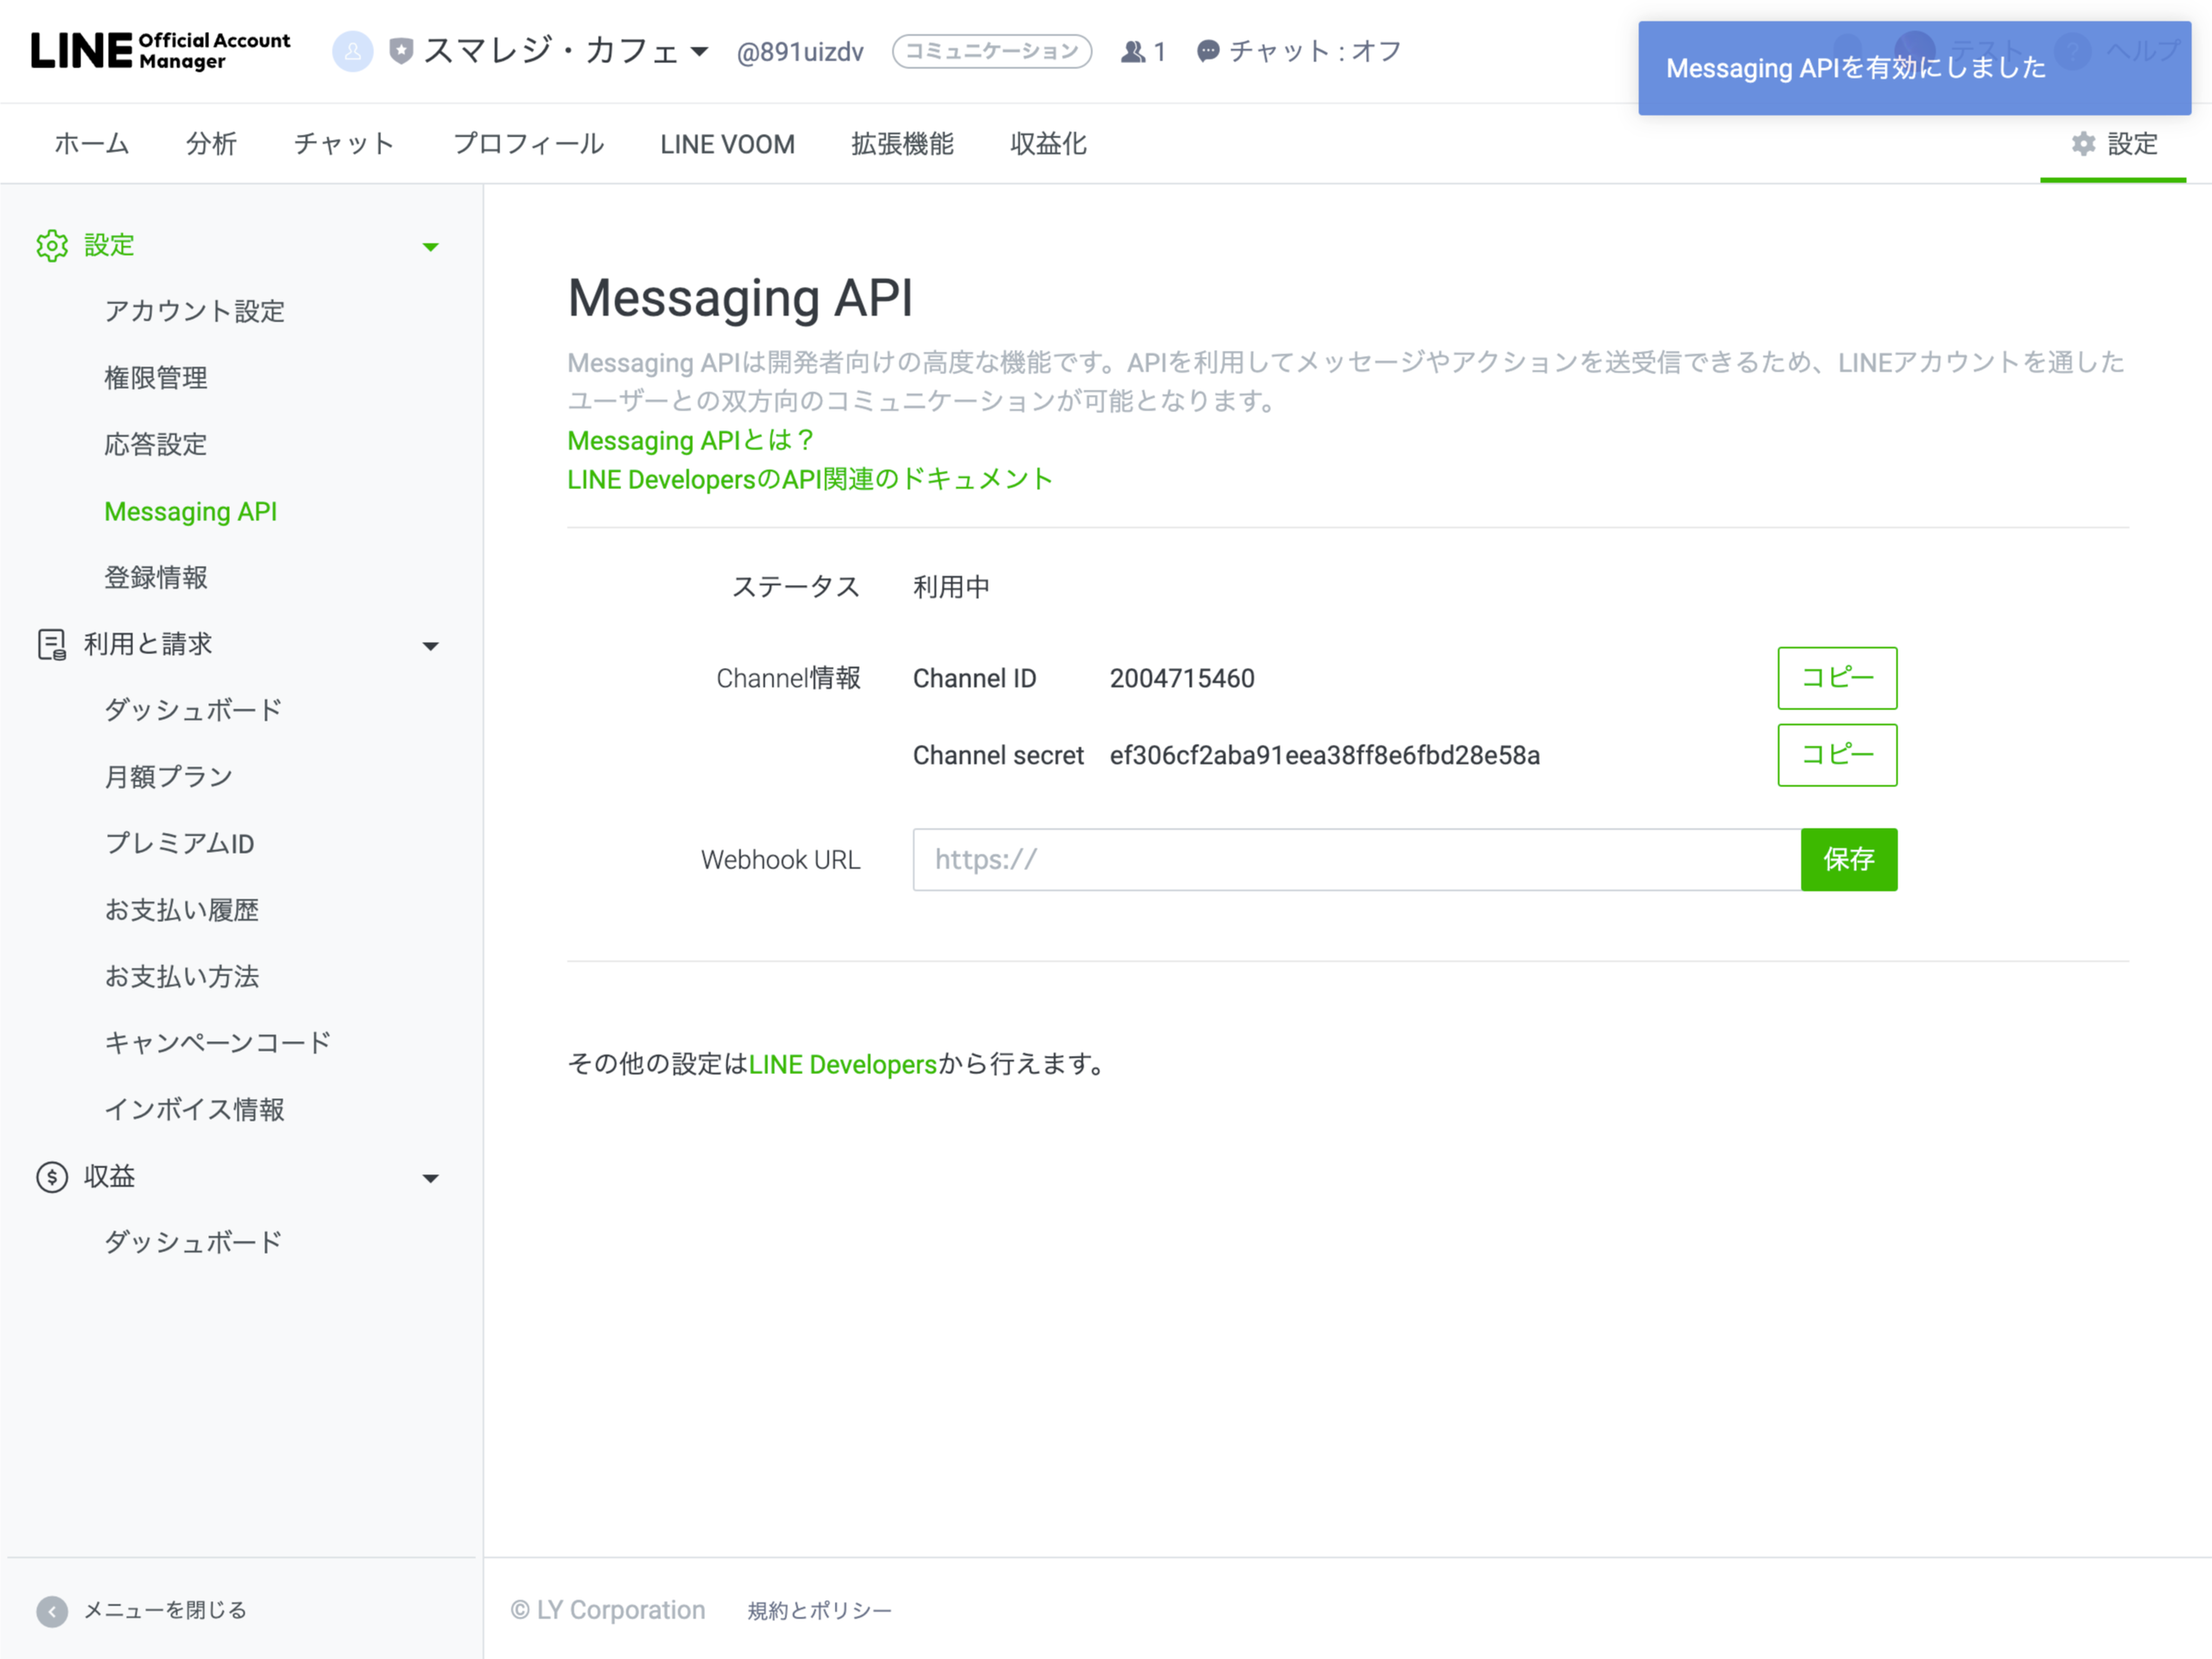Click the 利用と請求 billing icon
Image resolution: width=2212 pixels, height=1659 pixels.
(x=52, y=644)
